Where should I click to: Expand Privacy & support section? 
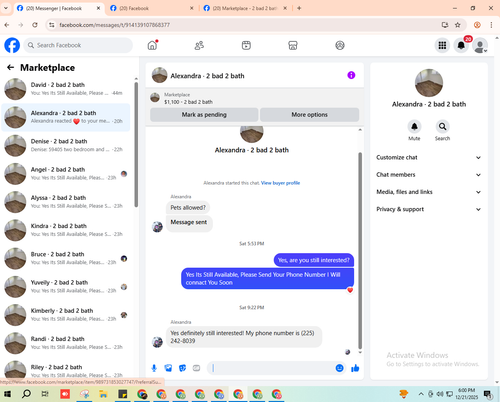[429, 209]
